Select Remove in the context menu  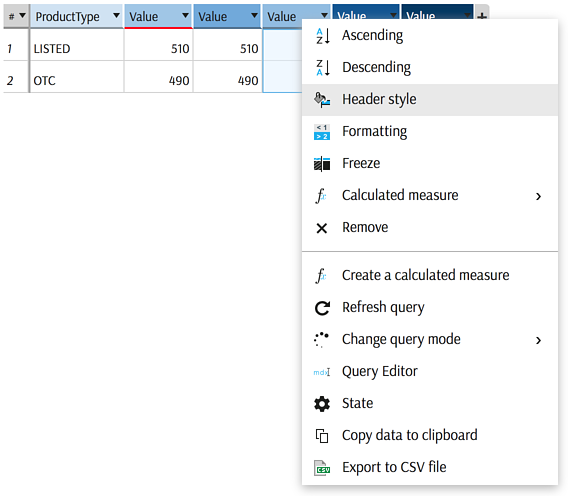pos(430,228)
